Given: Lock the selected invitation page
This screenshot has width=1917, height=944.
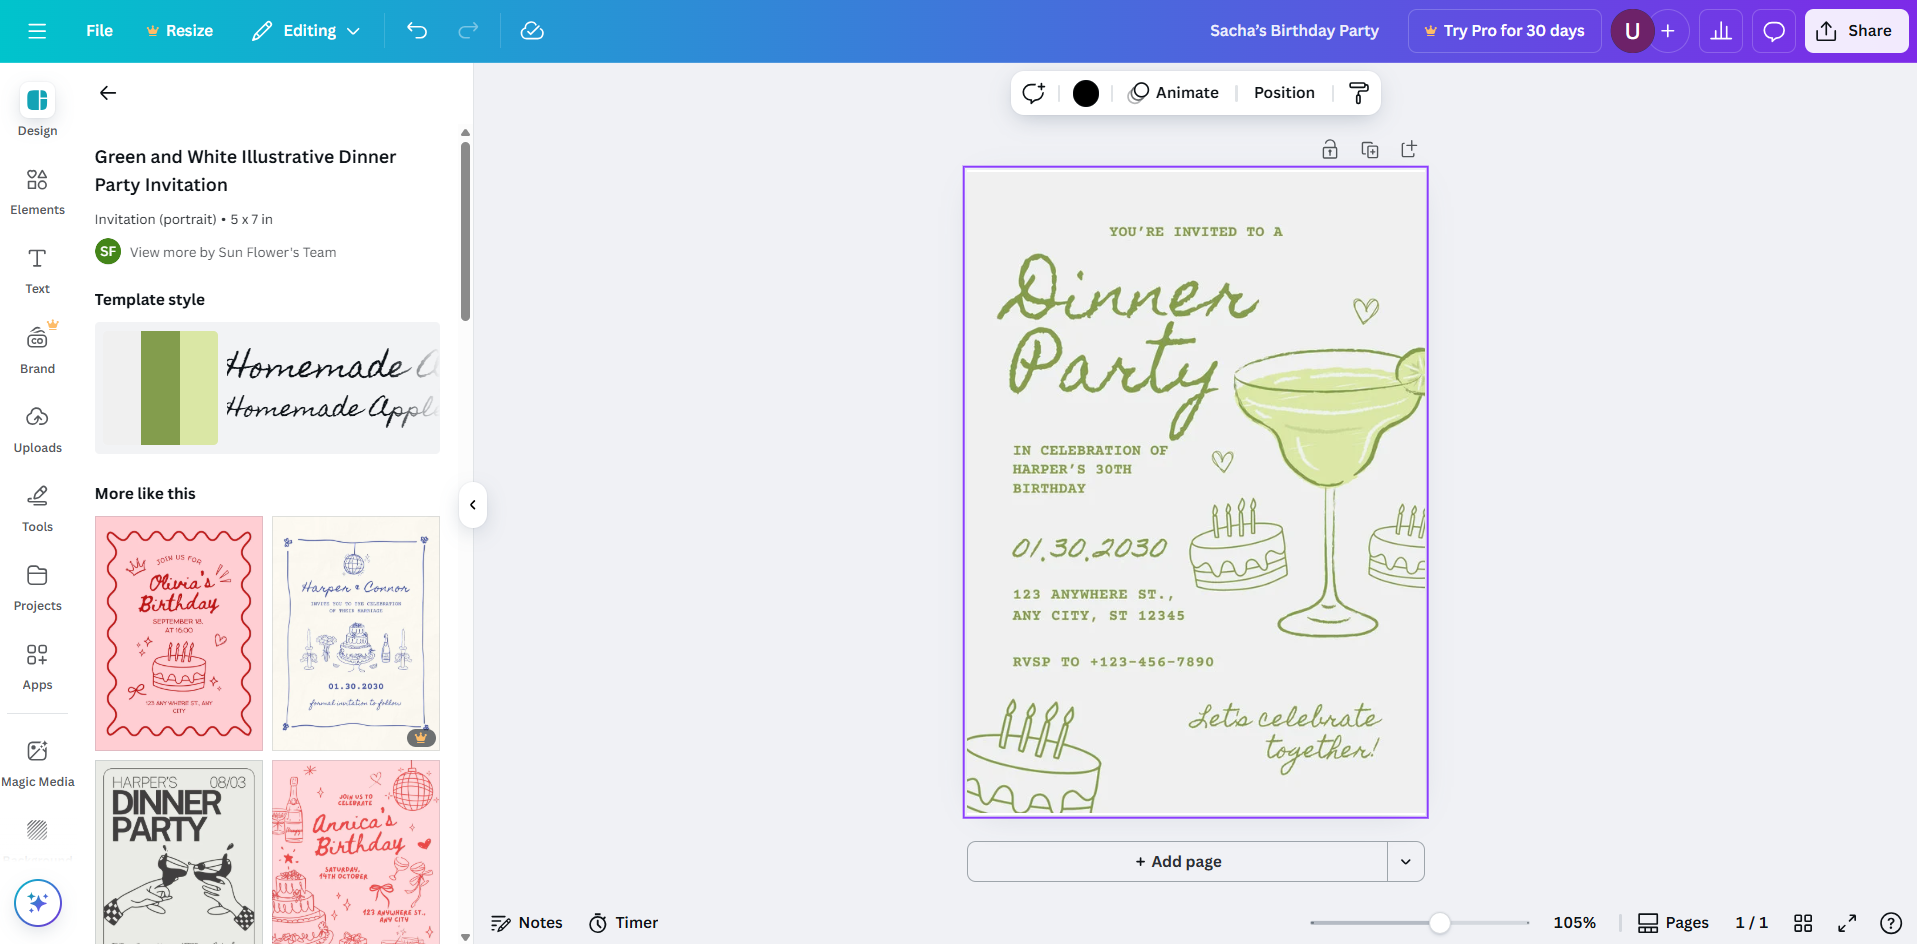Looking at the screenshot, I should coord(1330,149).
